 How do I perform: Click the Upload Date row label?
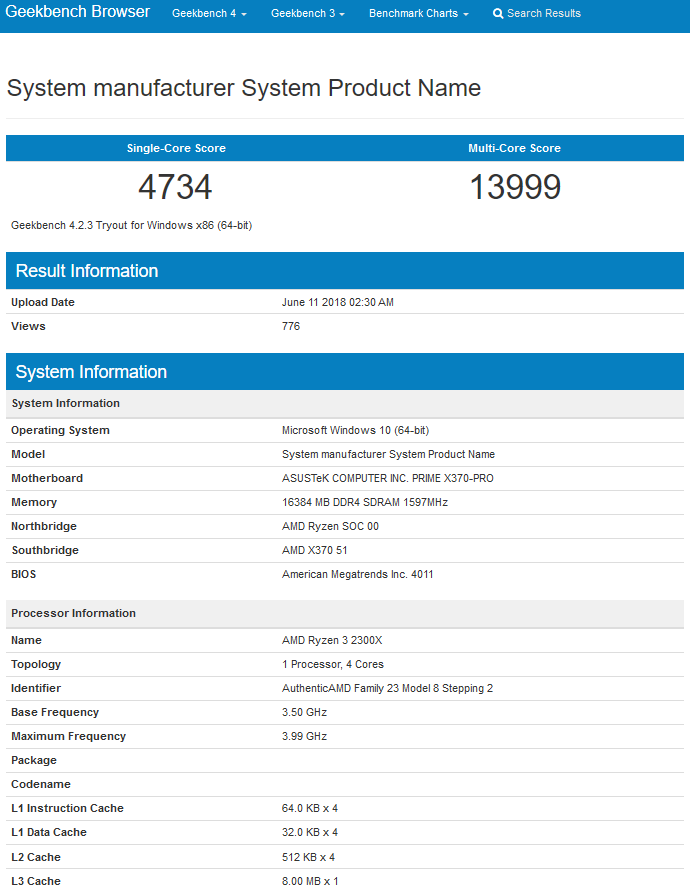click(43, 302)
